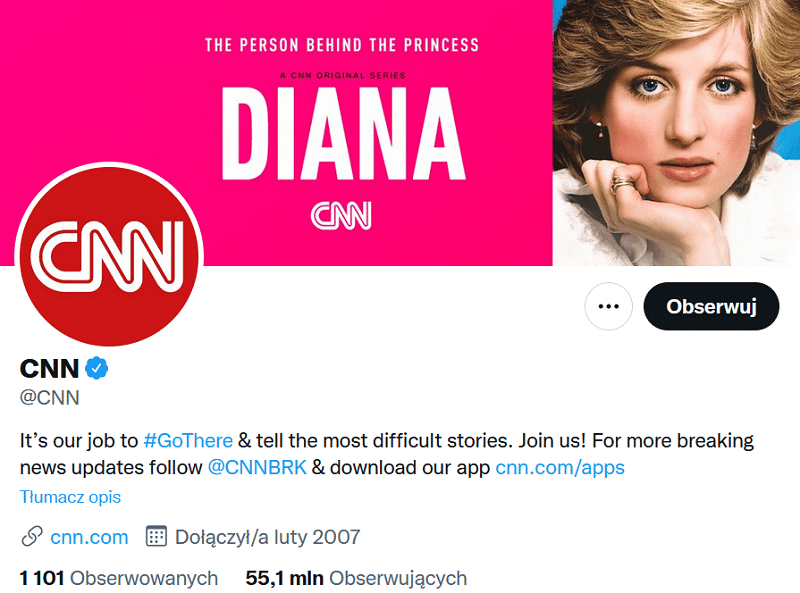Image resolution: width=800 pixels, height=593 pixels.
Task: Open the cnn.com/apps link in bio
Action: pyautogui.click(x=560, y=467)
